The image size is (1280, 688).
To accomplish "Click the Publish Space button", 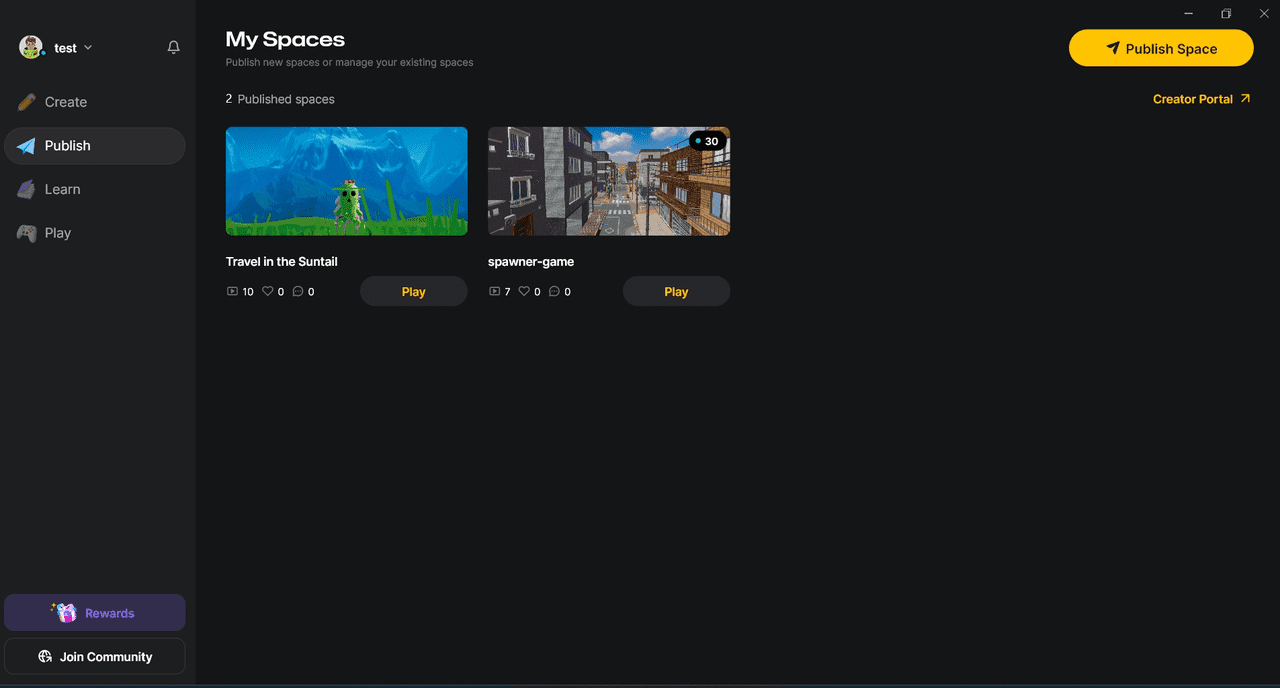I will pos(1161,47).
